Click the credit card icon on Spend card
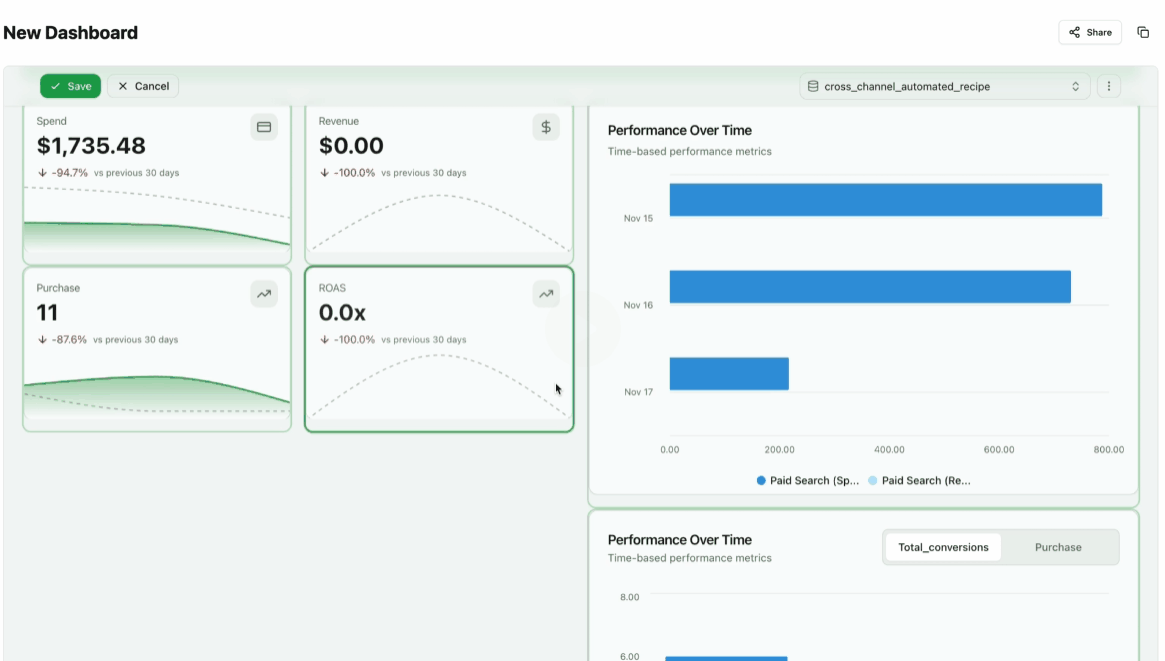The width and height of the screenshot is (1165, 661). click(264, 127)
